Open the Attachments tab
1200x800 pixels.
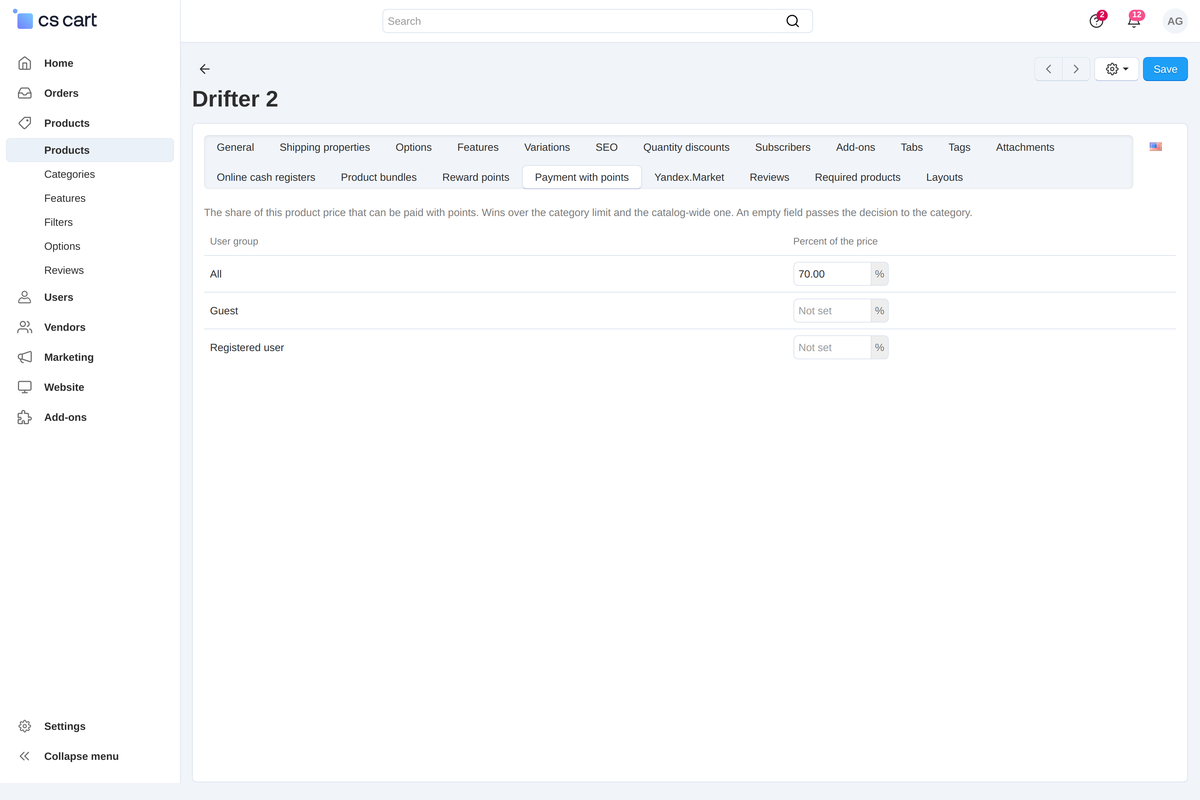[x=1025, y=147]
